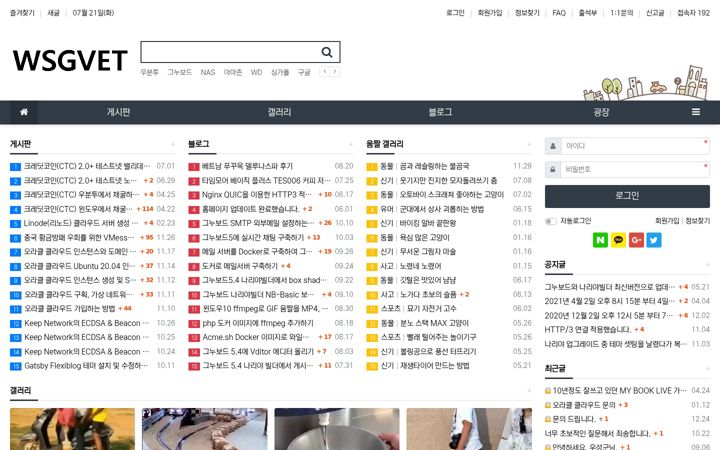Go to home via house icon
The height and width of the screenshot is (450, 720).
tap(24, 112)
